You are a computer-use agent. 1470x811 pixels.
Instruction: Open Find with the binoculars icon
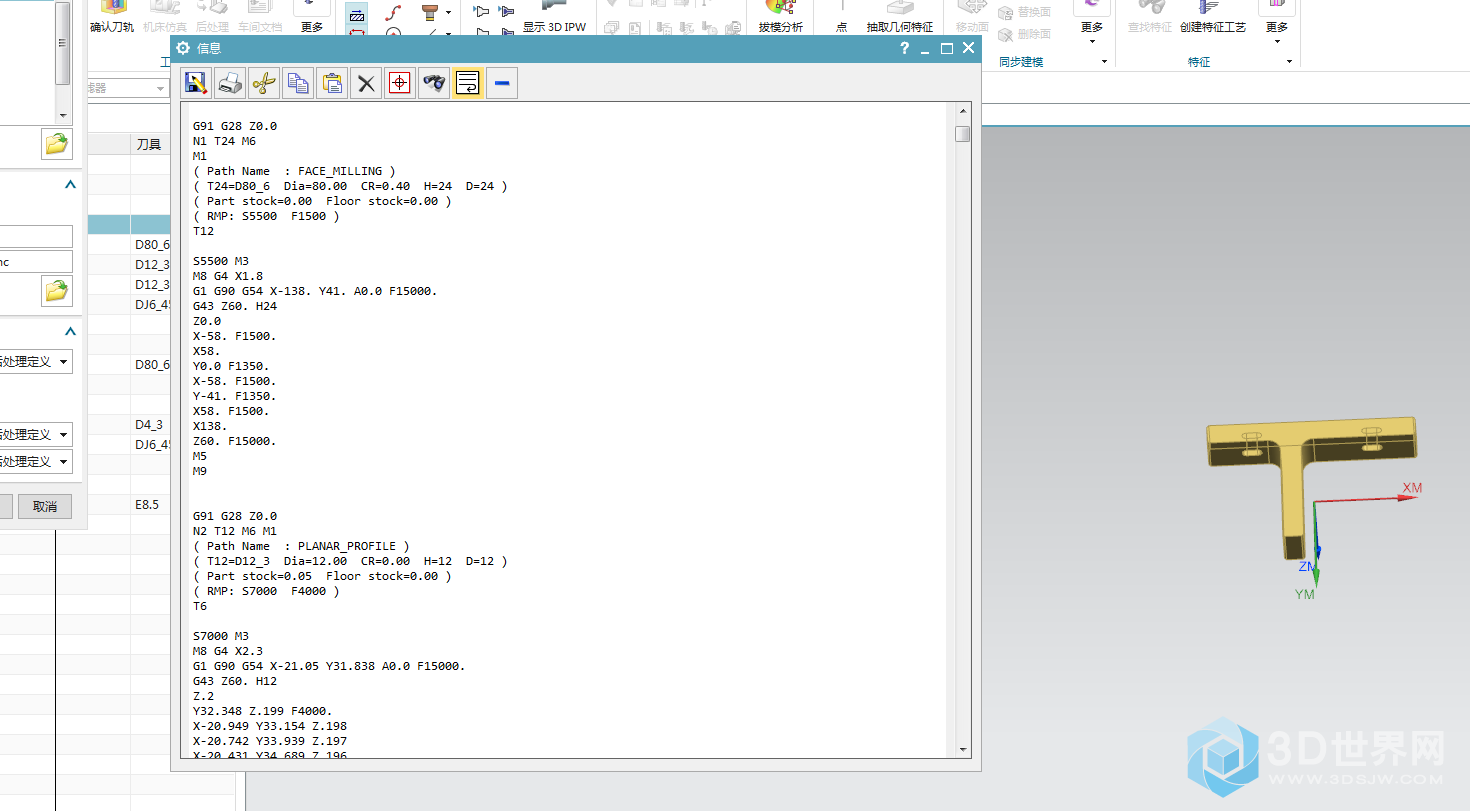pyautogui.click(x=433, y=84)
